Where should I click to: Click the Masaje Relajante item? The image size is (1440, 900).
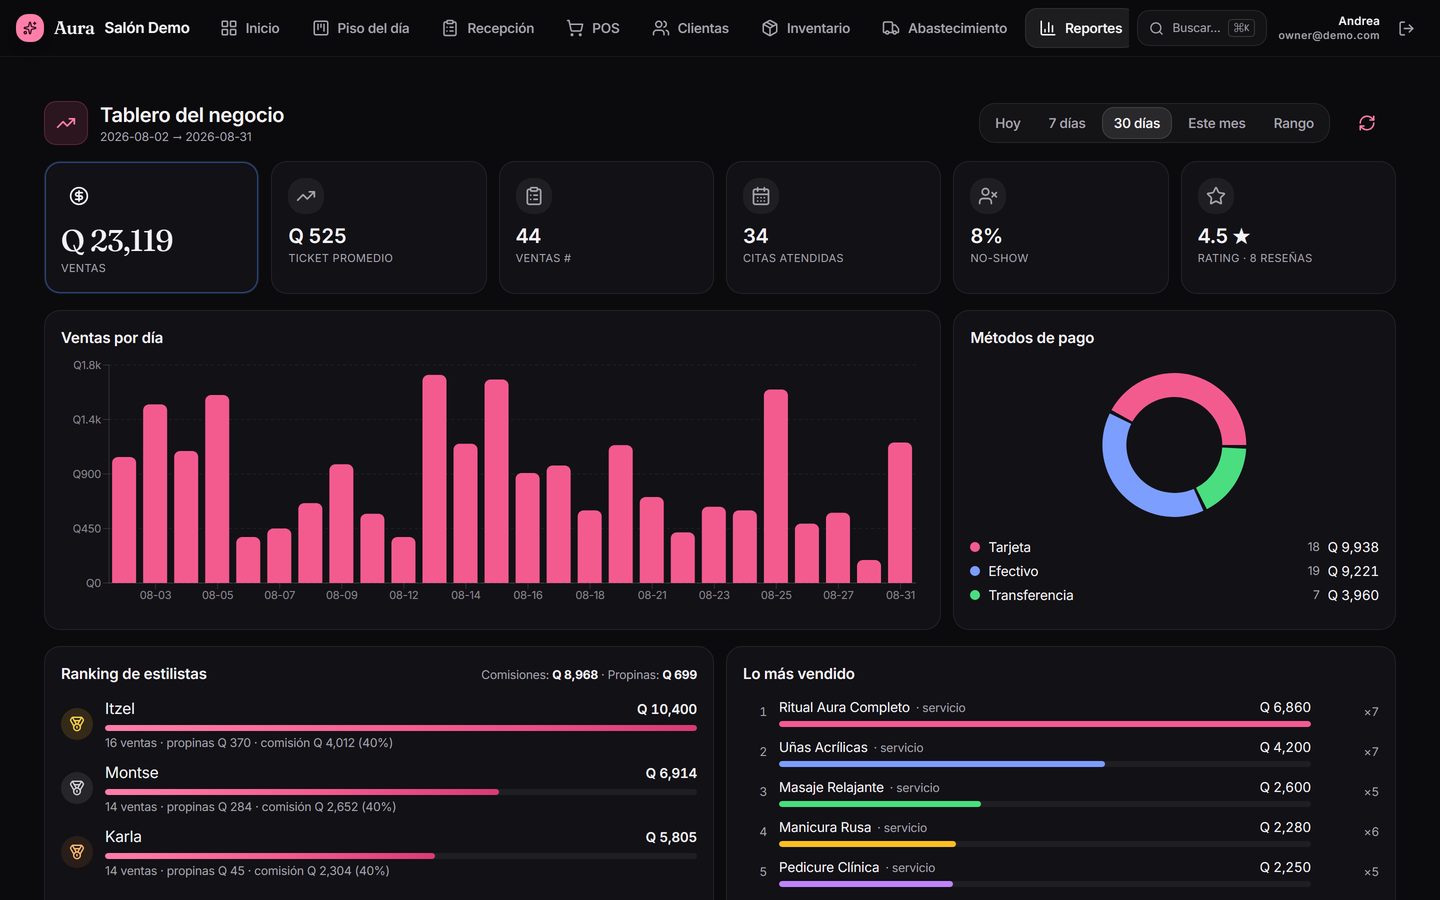click(x=1061, y=792)
